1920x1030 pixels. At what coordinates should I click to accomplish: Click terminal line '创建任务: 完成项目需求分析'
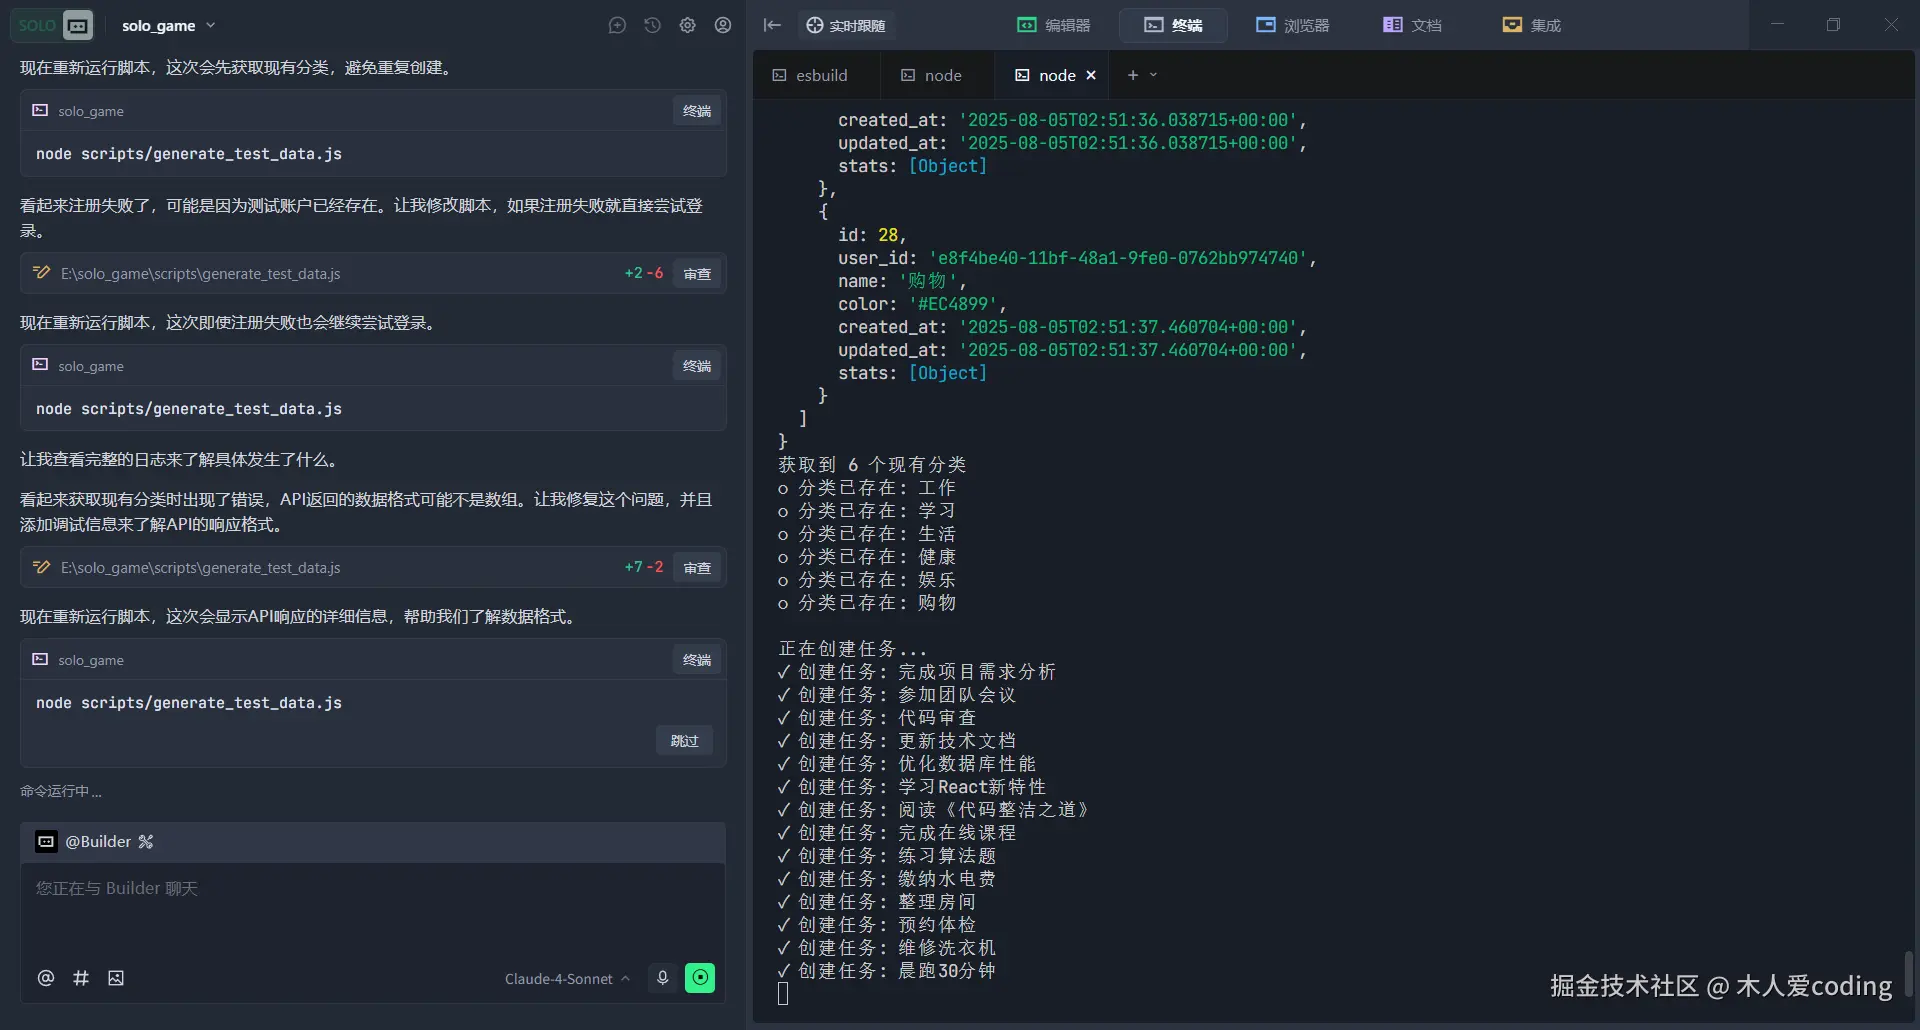pos(917,672)
